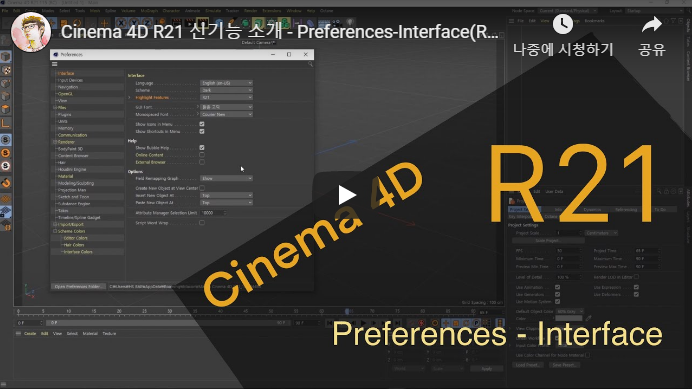Viewport: 693px width, 389px height.
Task: Expand the Renderer tree node
Action: (x=55, y=142)
